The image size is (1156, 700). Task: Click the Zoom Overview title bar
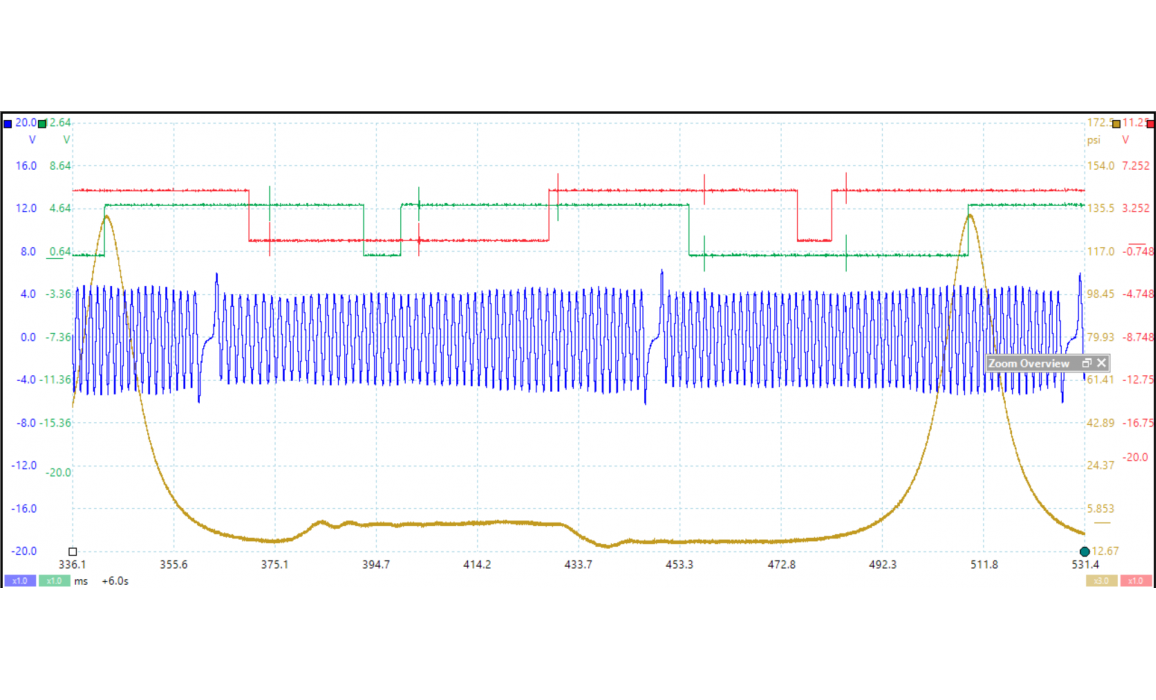[x=1028, y=364]
